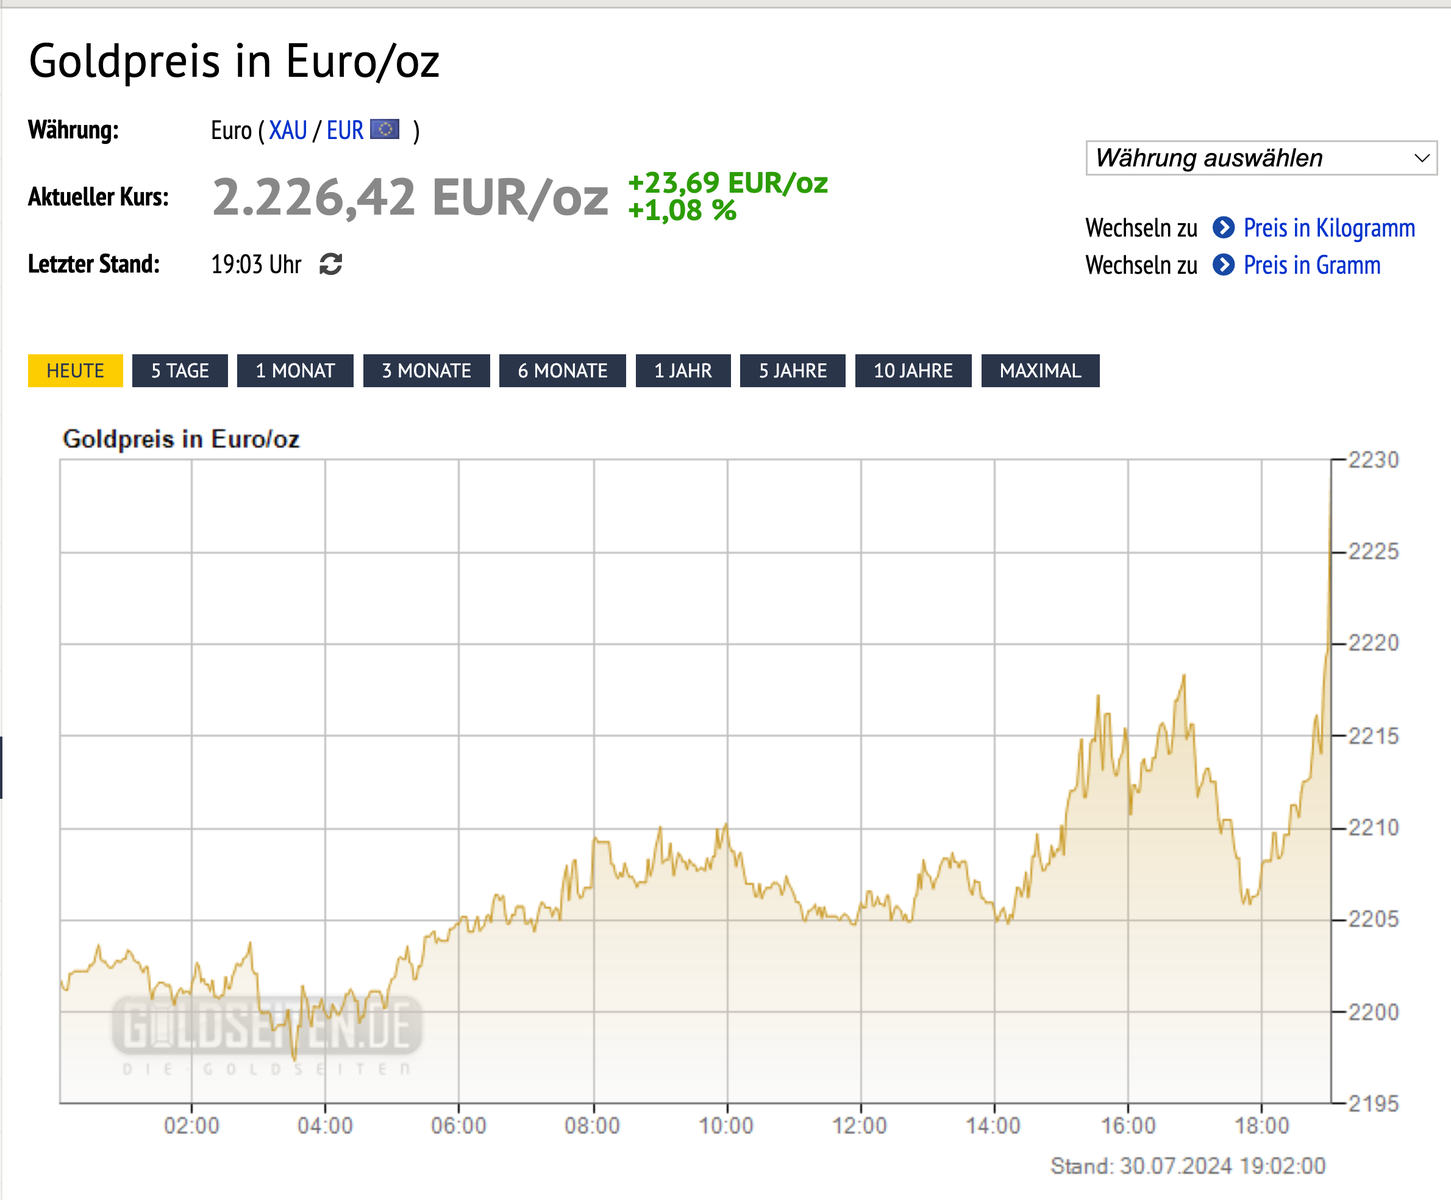Open the EUR currency link
Screen dimensions: 1451x1200
(x=345, y=131)
